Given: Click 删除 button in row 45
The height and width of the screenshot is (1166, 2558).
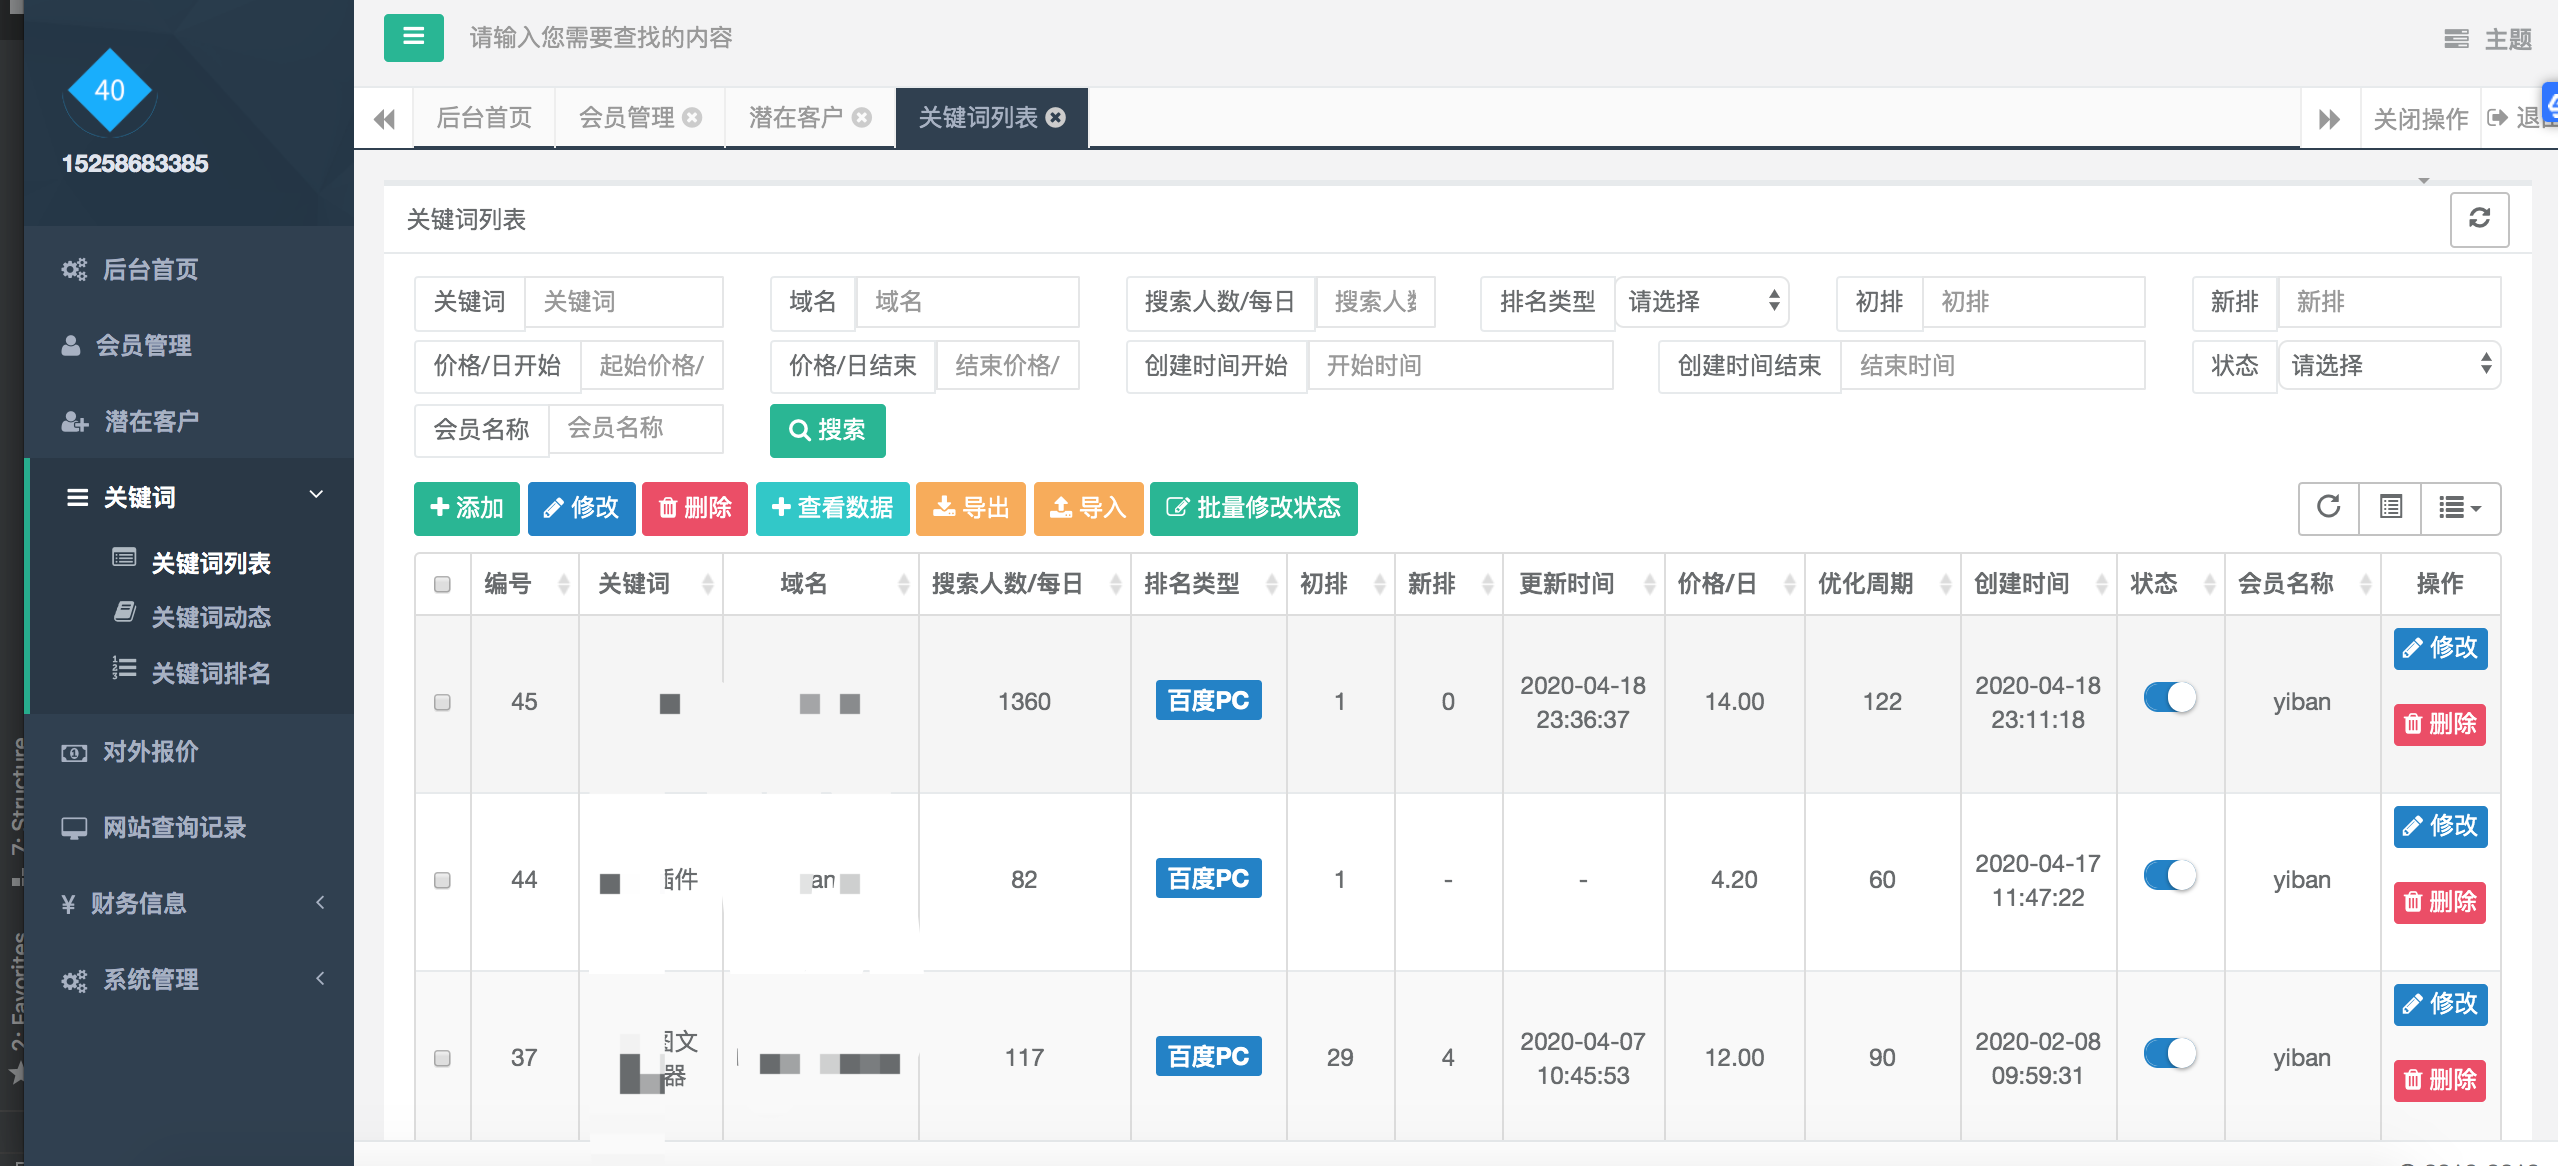Looking at the screenshot, I should 2440,724.
